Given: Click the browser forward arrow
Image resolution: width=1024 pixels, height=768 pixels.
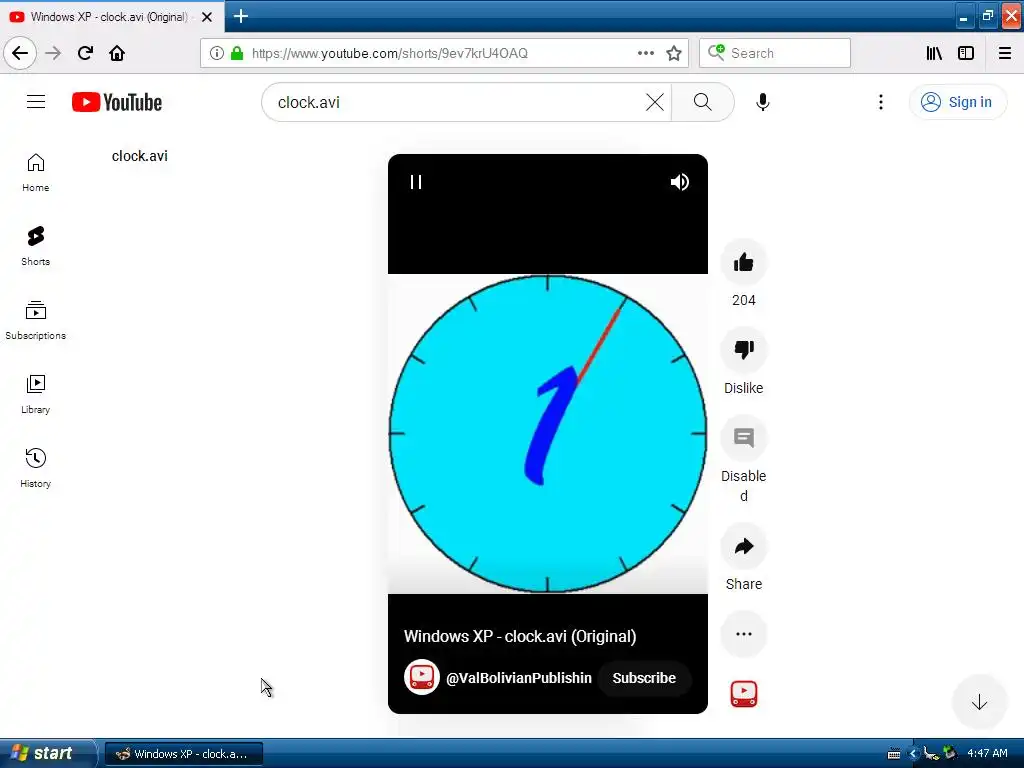Looking at the screenshot, I should pyautogui.click(x=53, y=53).
